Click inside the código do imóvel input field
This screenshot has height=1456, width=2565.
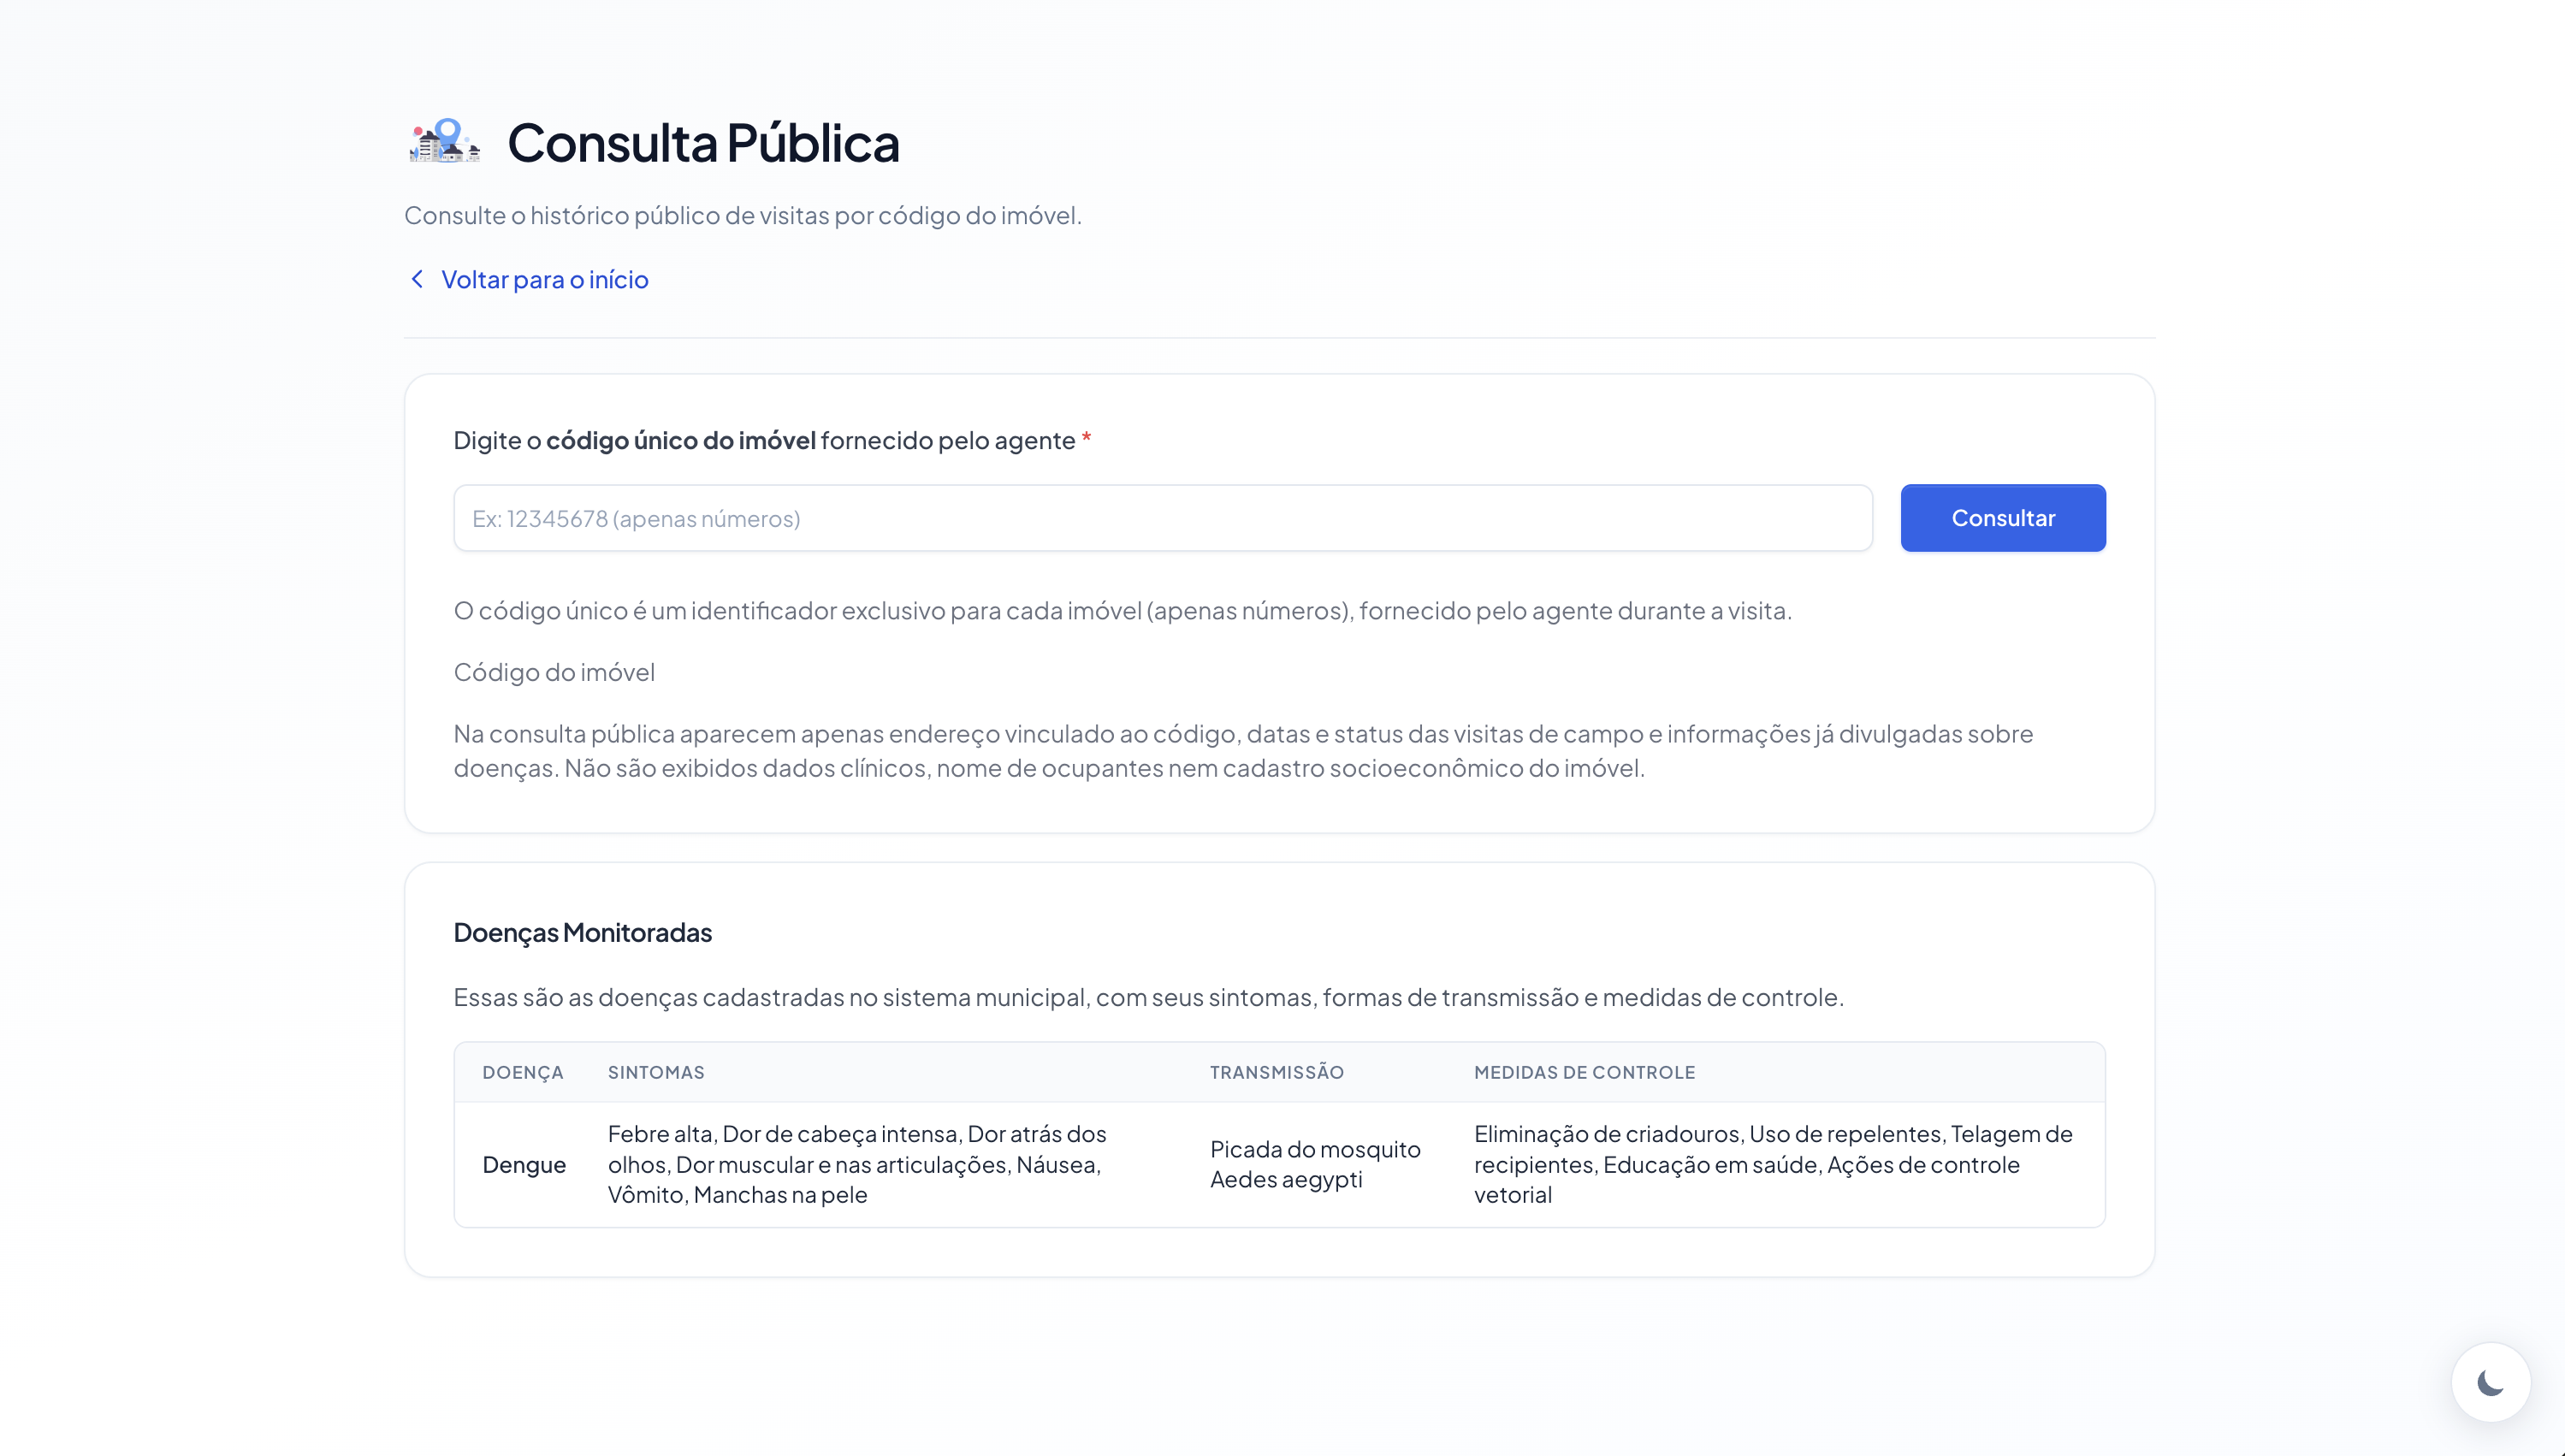coord(1162,518)
